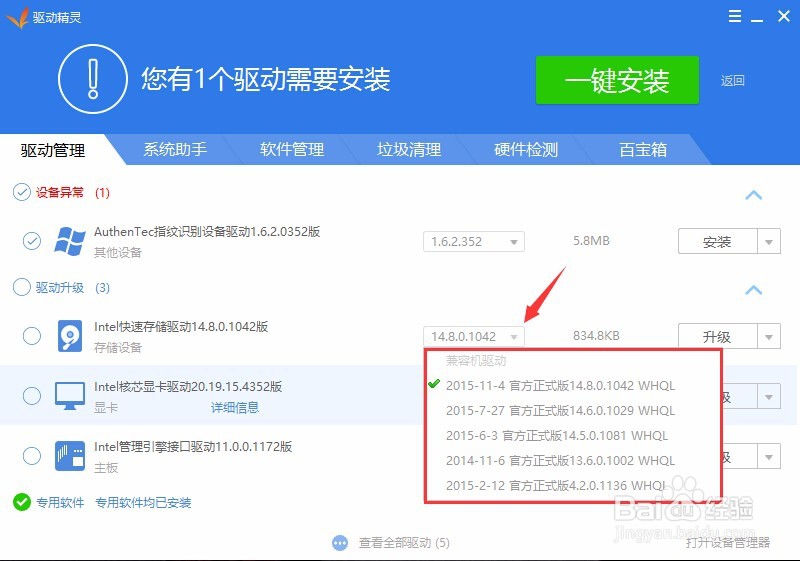The height and width of the screenshot is (561, 800).
Task: Select version 2015-11-4 官方正式版14.8.0.1042 WHQL
Action: 560,386
